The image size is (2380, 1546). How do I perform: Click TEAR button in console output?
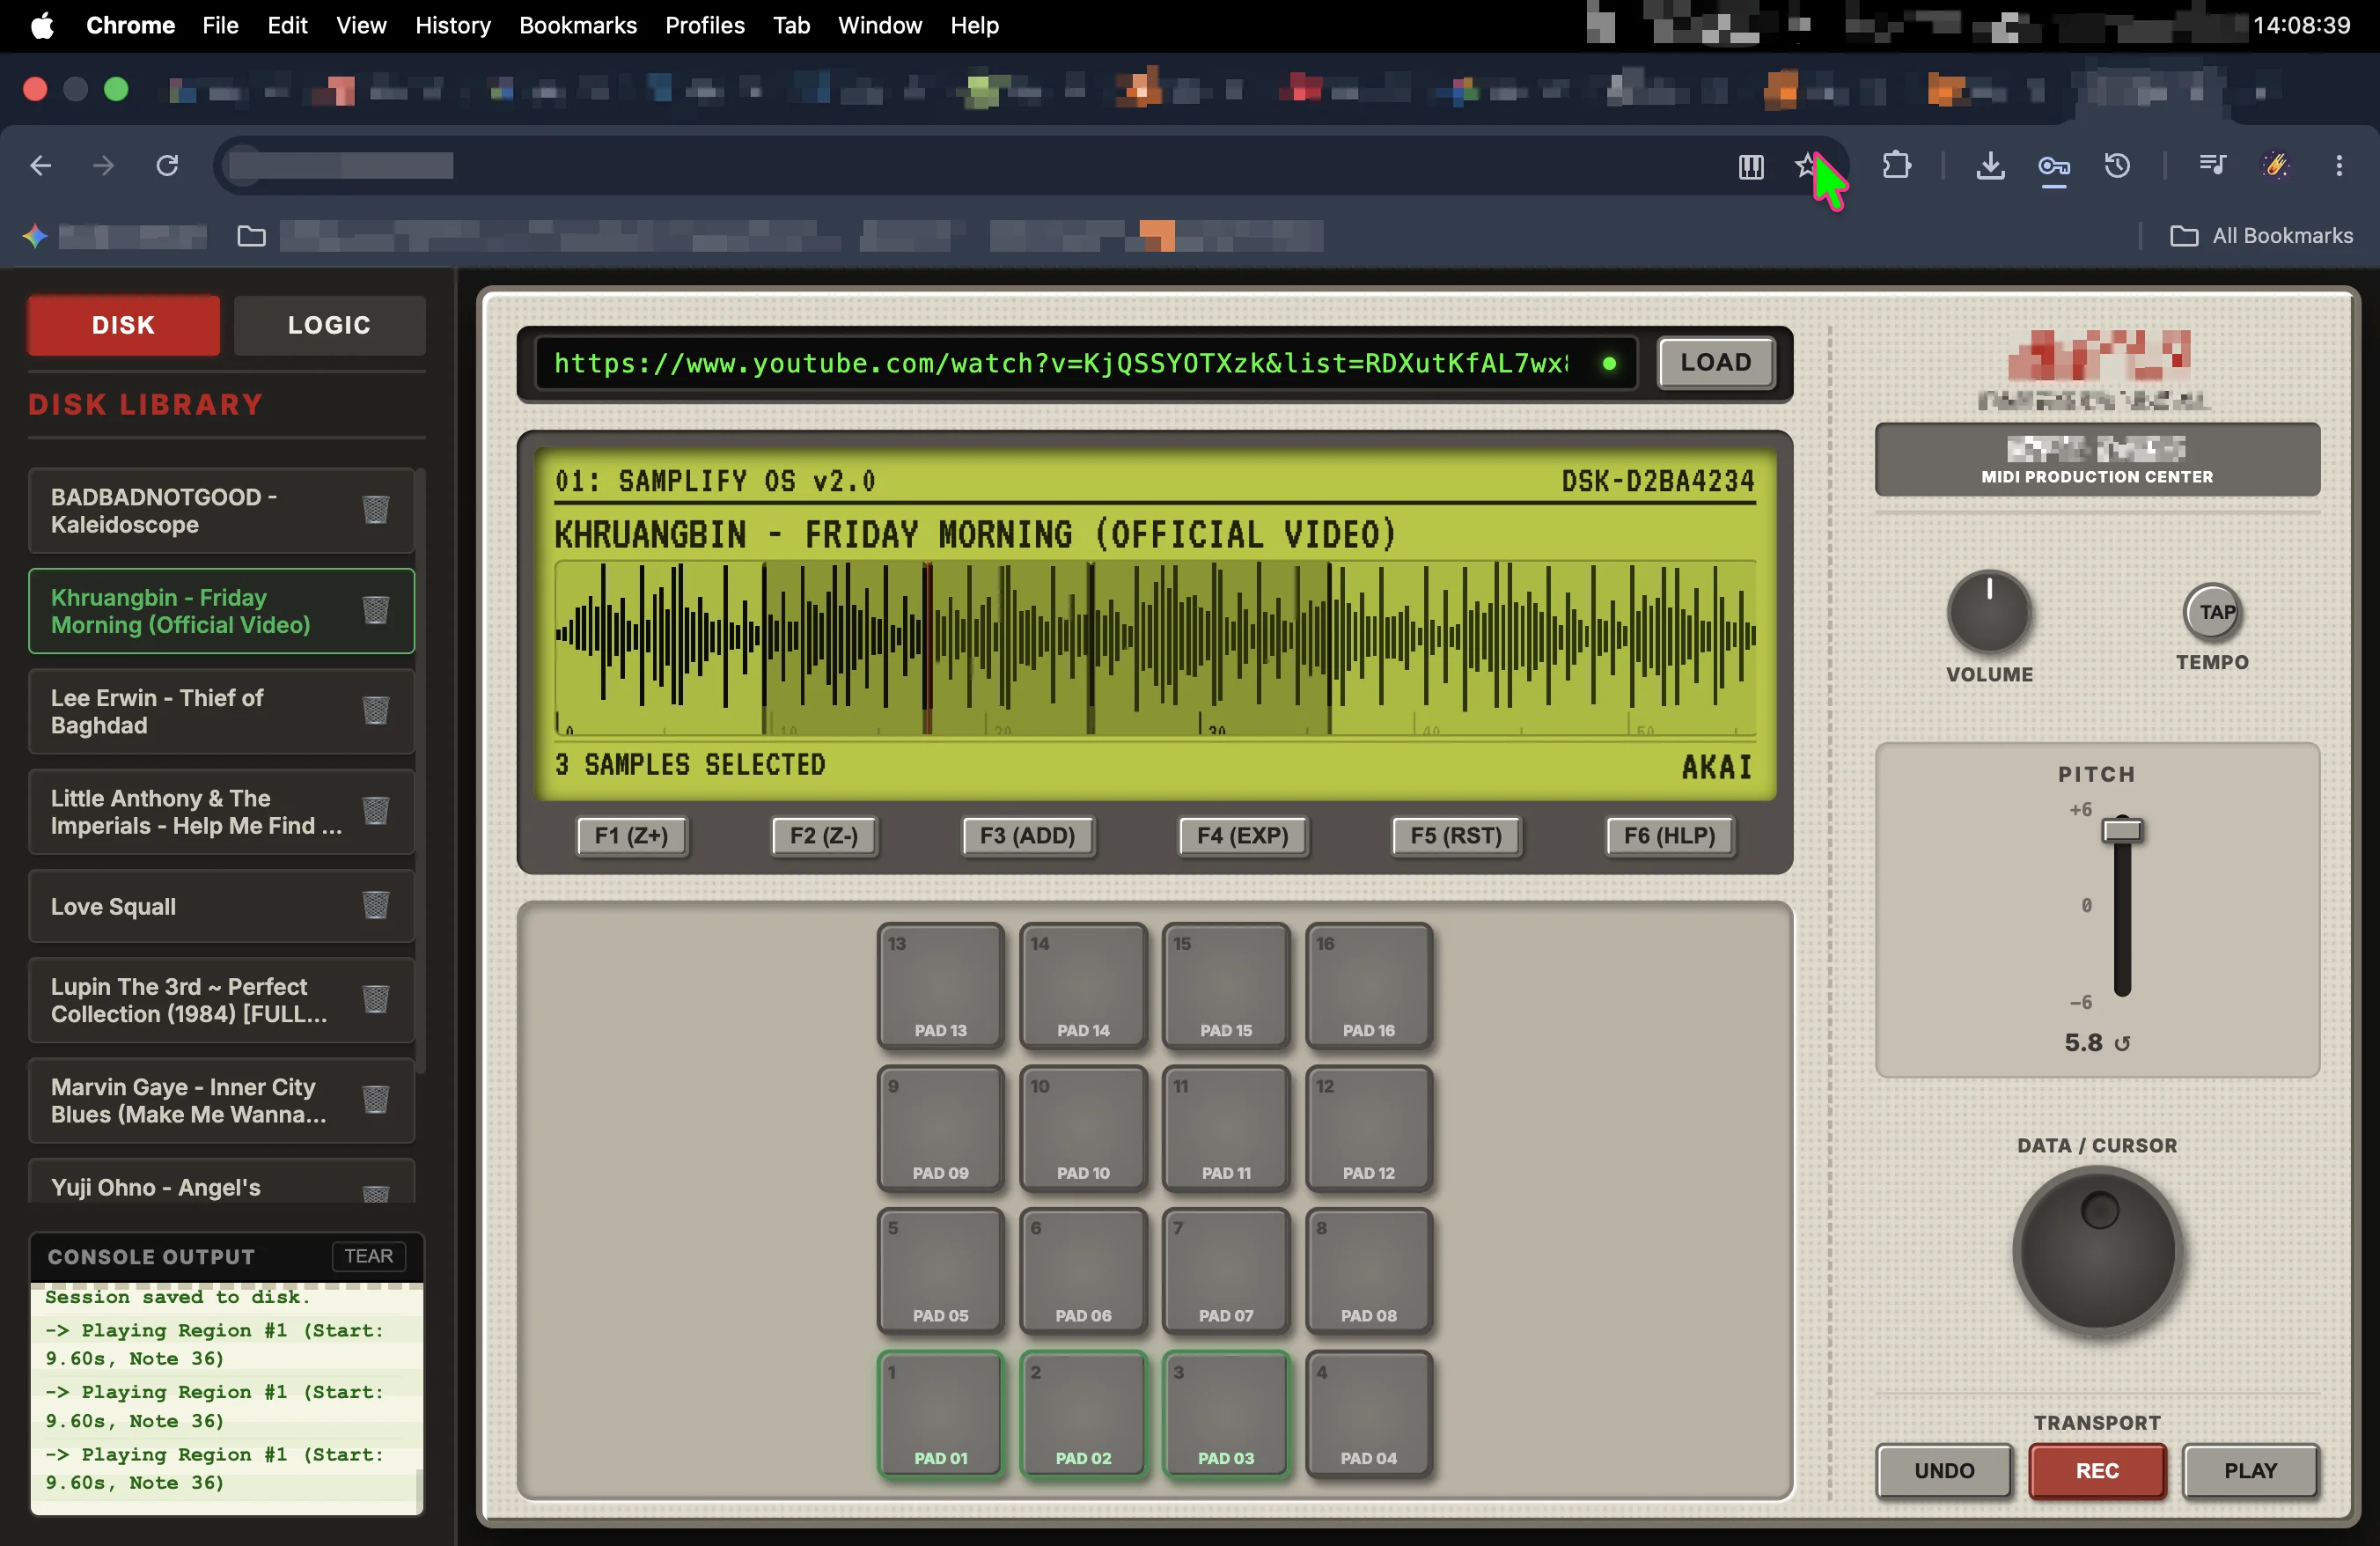pyautogui.click(x=368, y=1256)
